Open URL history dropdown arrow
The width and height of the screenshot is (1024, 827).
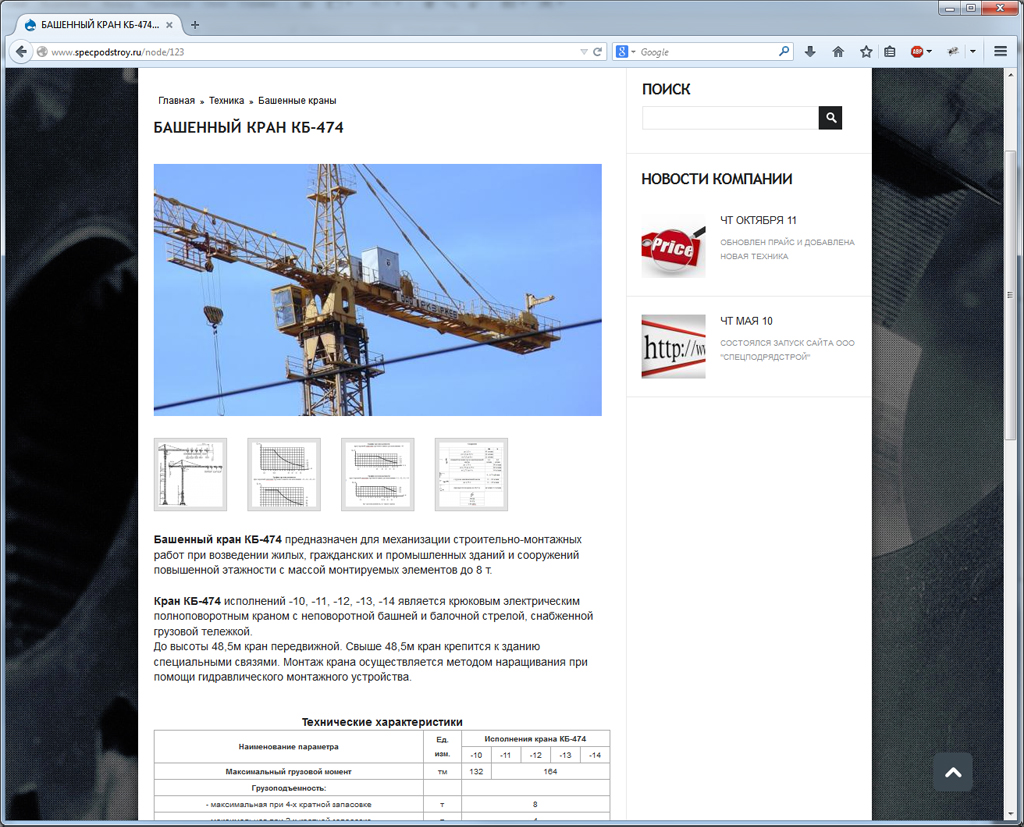(x=584, y=52)
